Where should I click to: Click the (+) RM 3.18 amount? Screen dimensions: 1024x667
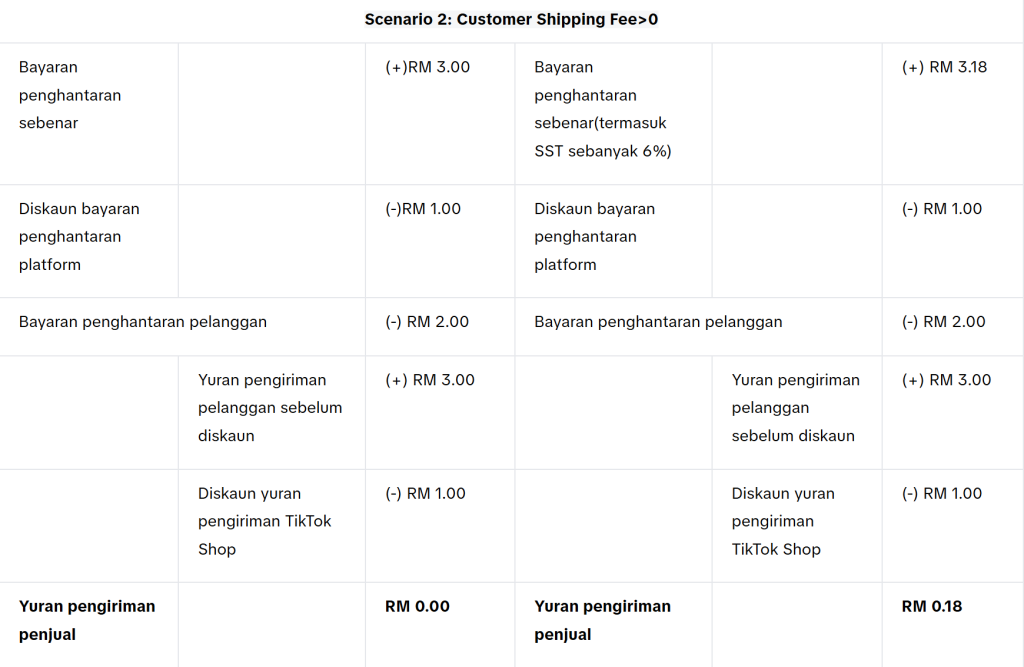(944, 67)
